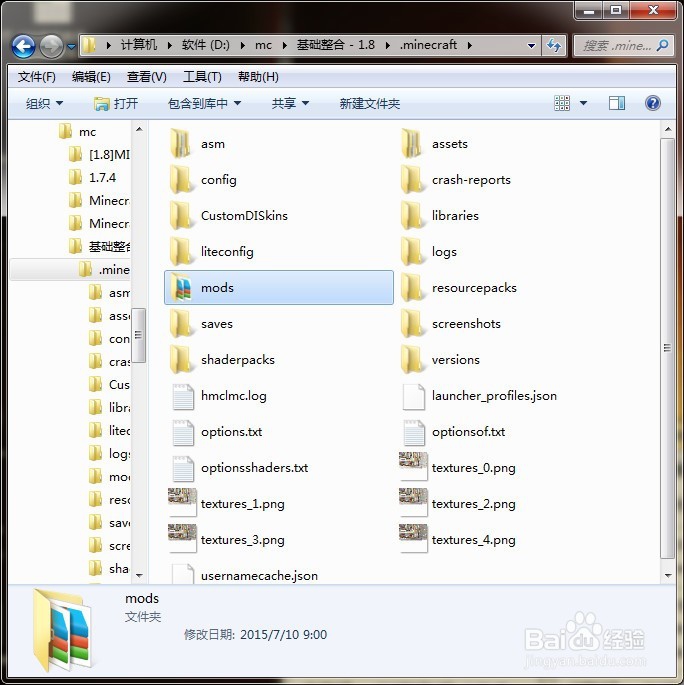684x685 pixels.
Task: Open the address bar history dropdown
Action: click(531, 45)
